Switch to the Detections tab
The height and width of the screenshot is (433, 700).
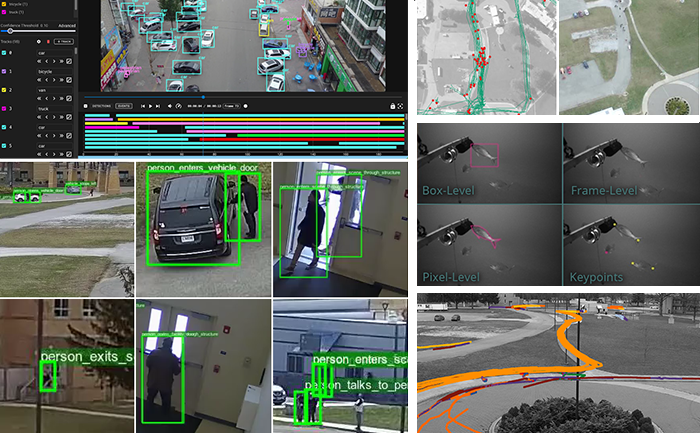pos(101,106)
